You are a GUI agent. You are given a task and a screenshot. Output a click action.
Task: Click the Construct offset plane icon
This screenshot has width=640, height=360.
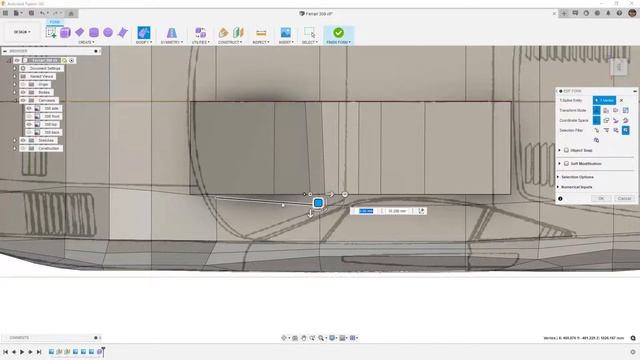(x=223, y=33)
